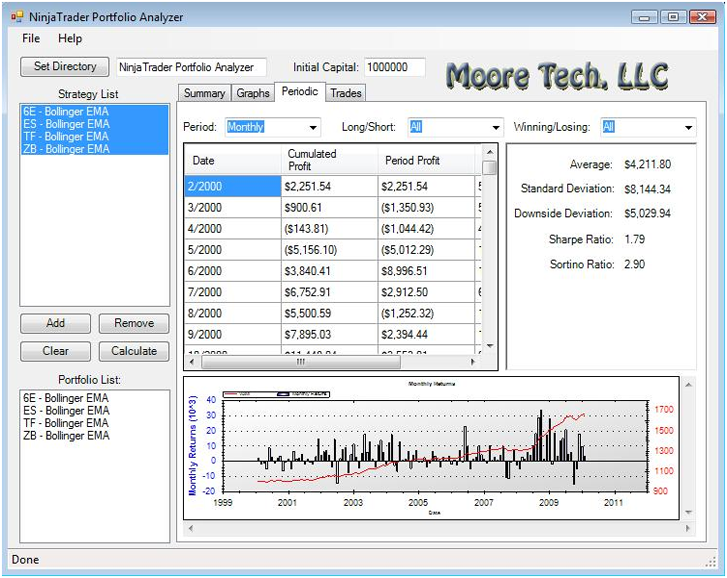The height and width of the screenshot is (578, 727).
Task: Open the Period dropdown showing Monthly
Action: click(273, 127)
